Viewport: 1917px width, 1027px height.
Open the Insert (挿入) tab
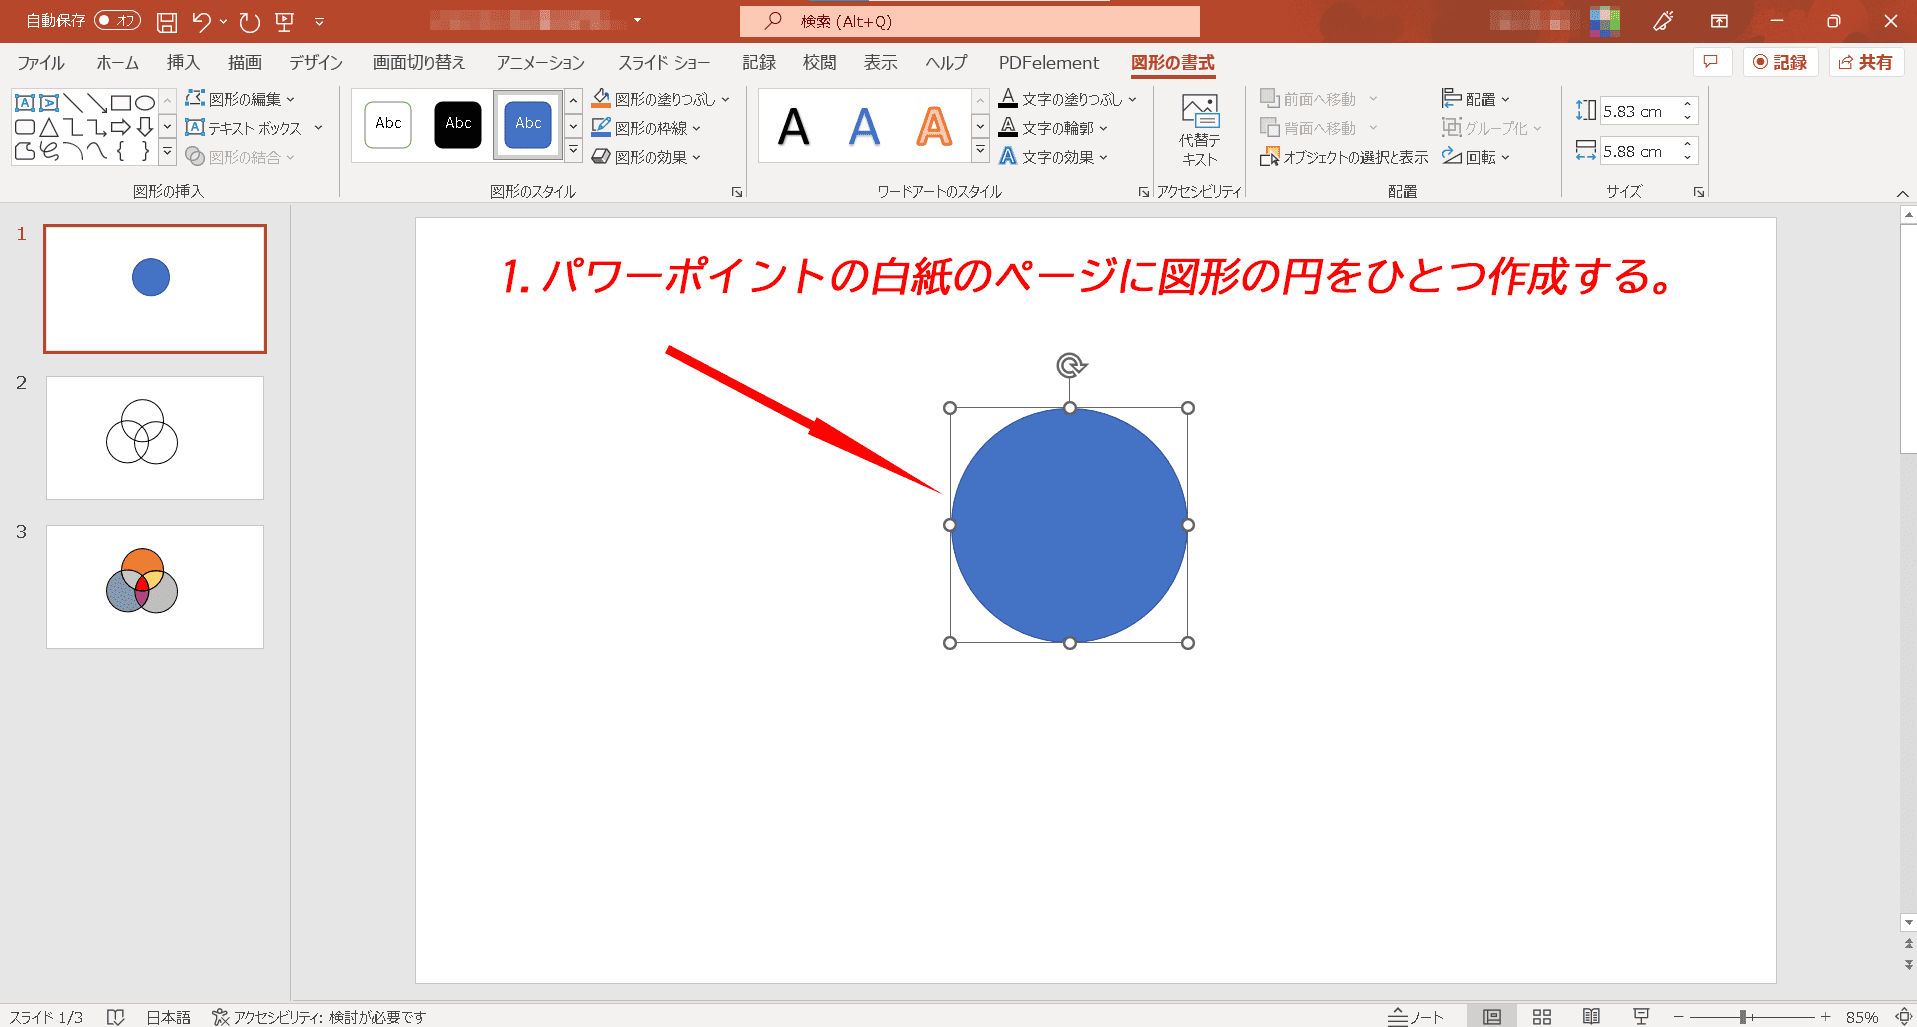[183, 63]
